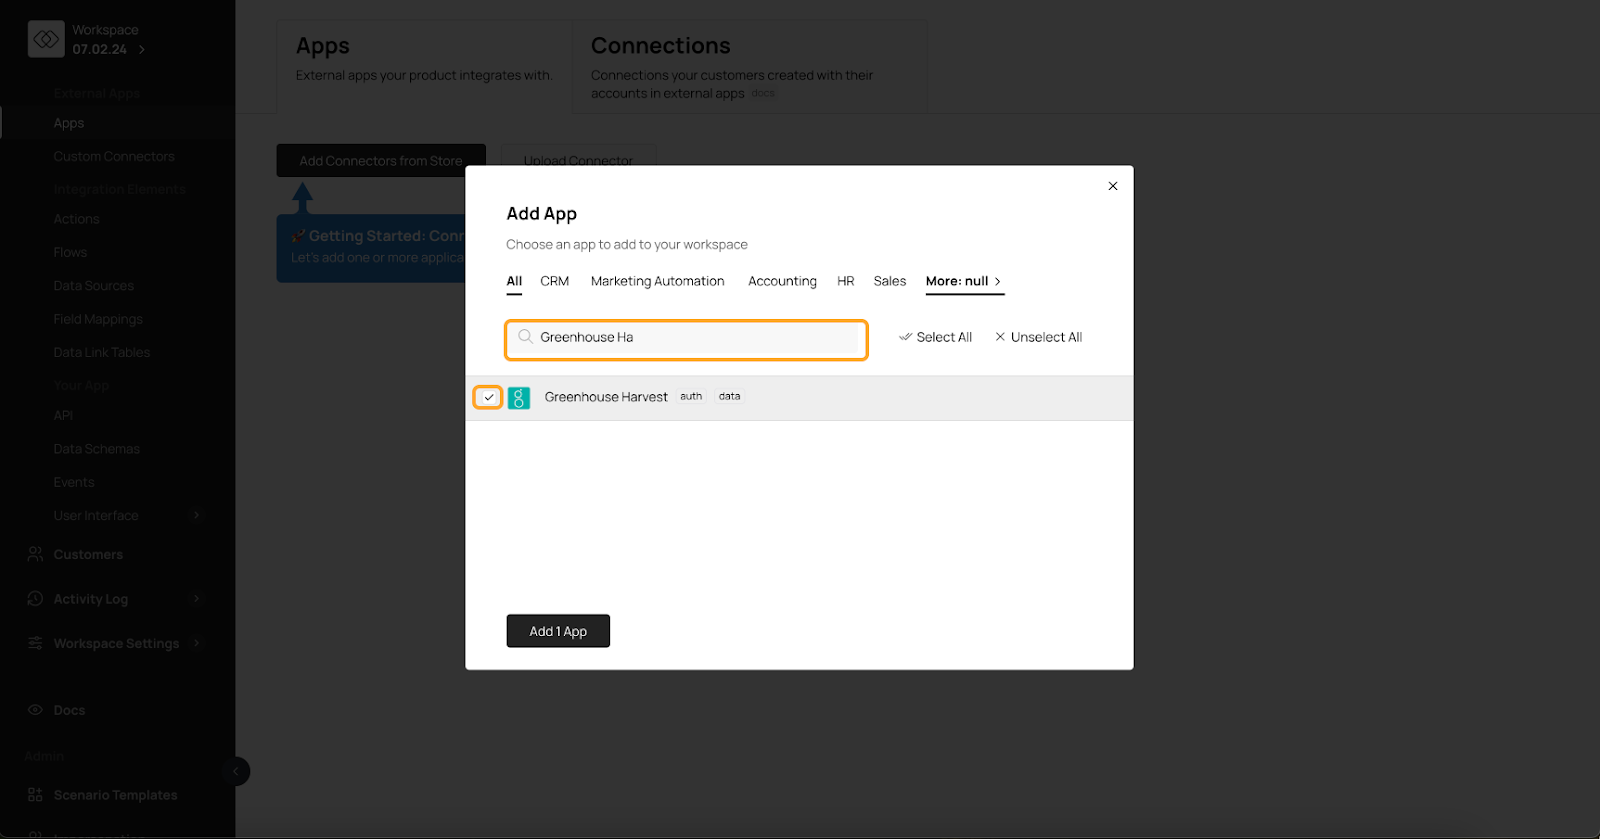Click the Greenhouse Harvest app row name
Viewport: 1600px width, 839px height.
[x=606, y=397]
